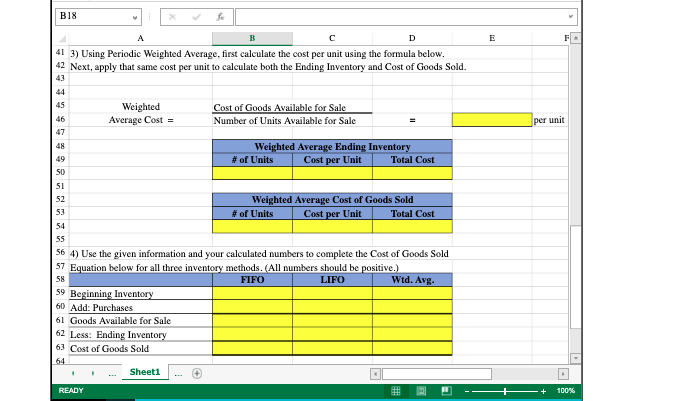Select column B header
This screenshot has height=401, width=674.
coord(252,38)
